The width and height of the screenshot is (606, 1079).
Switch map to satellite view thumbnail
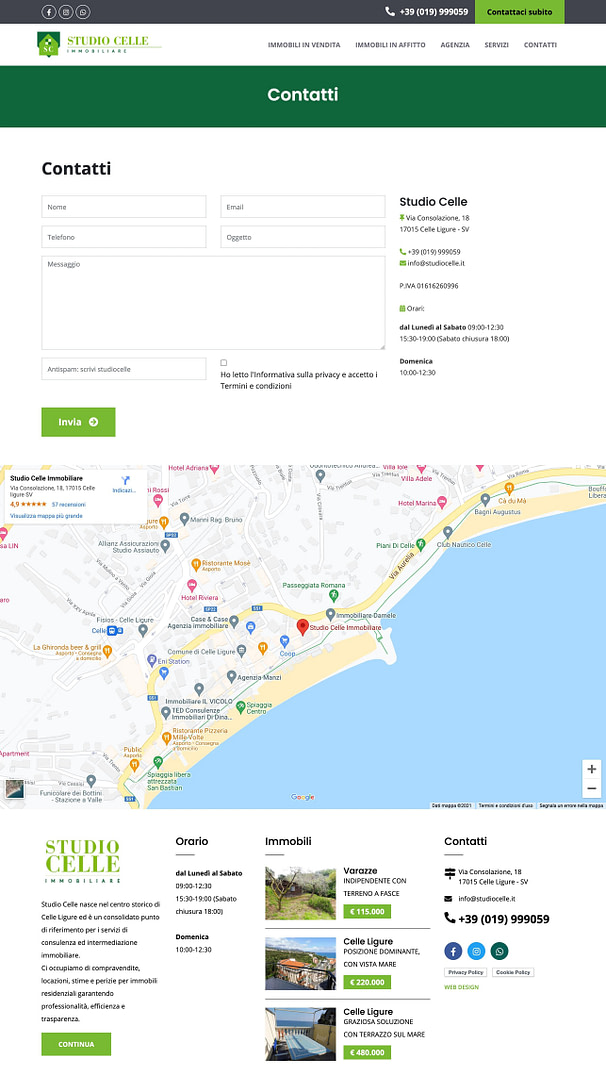click(x=14, y=789)
